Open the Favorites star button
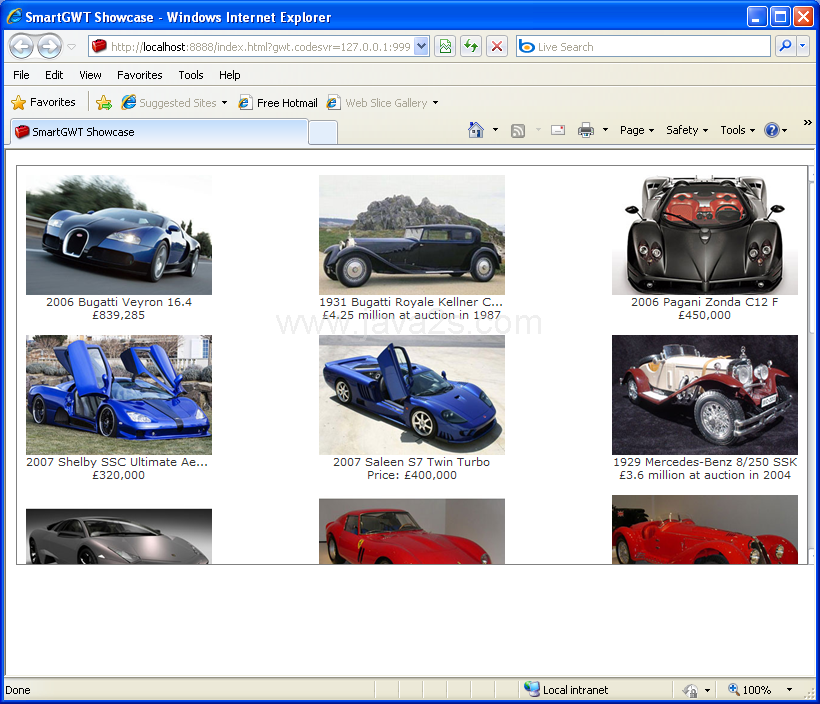 (43, 102)
